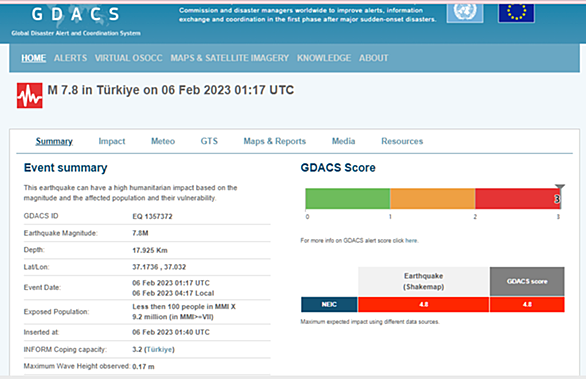Click the GDACS logo in header
This screenshot has height=379, width=586.
pos(75,15)
